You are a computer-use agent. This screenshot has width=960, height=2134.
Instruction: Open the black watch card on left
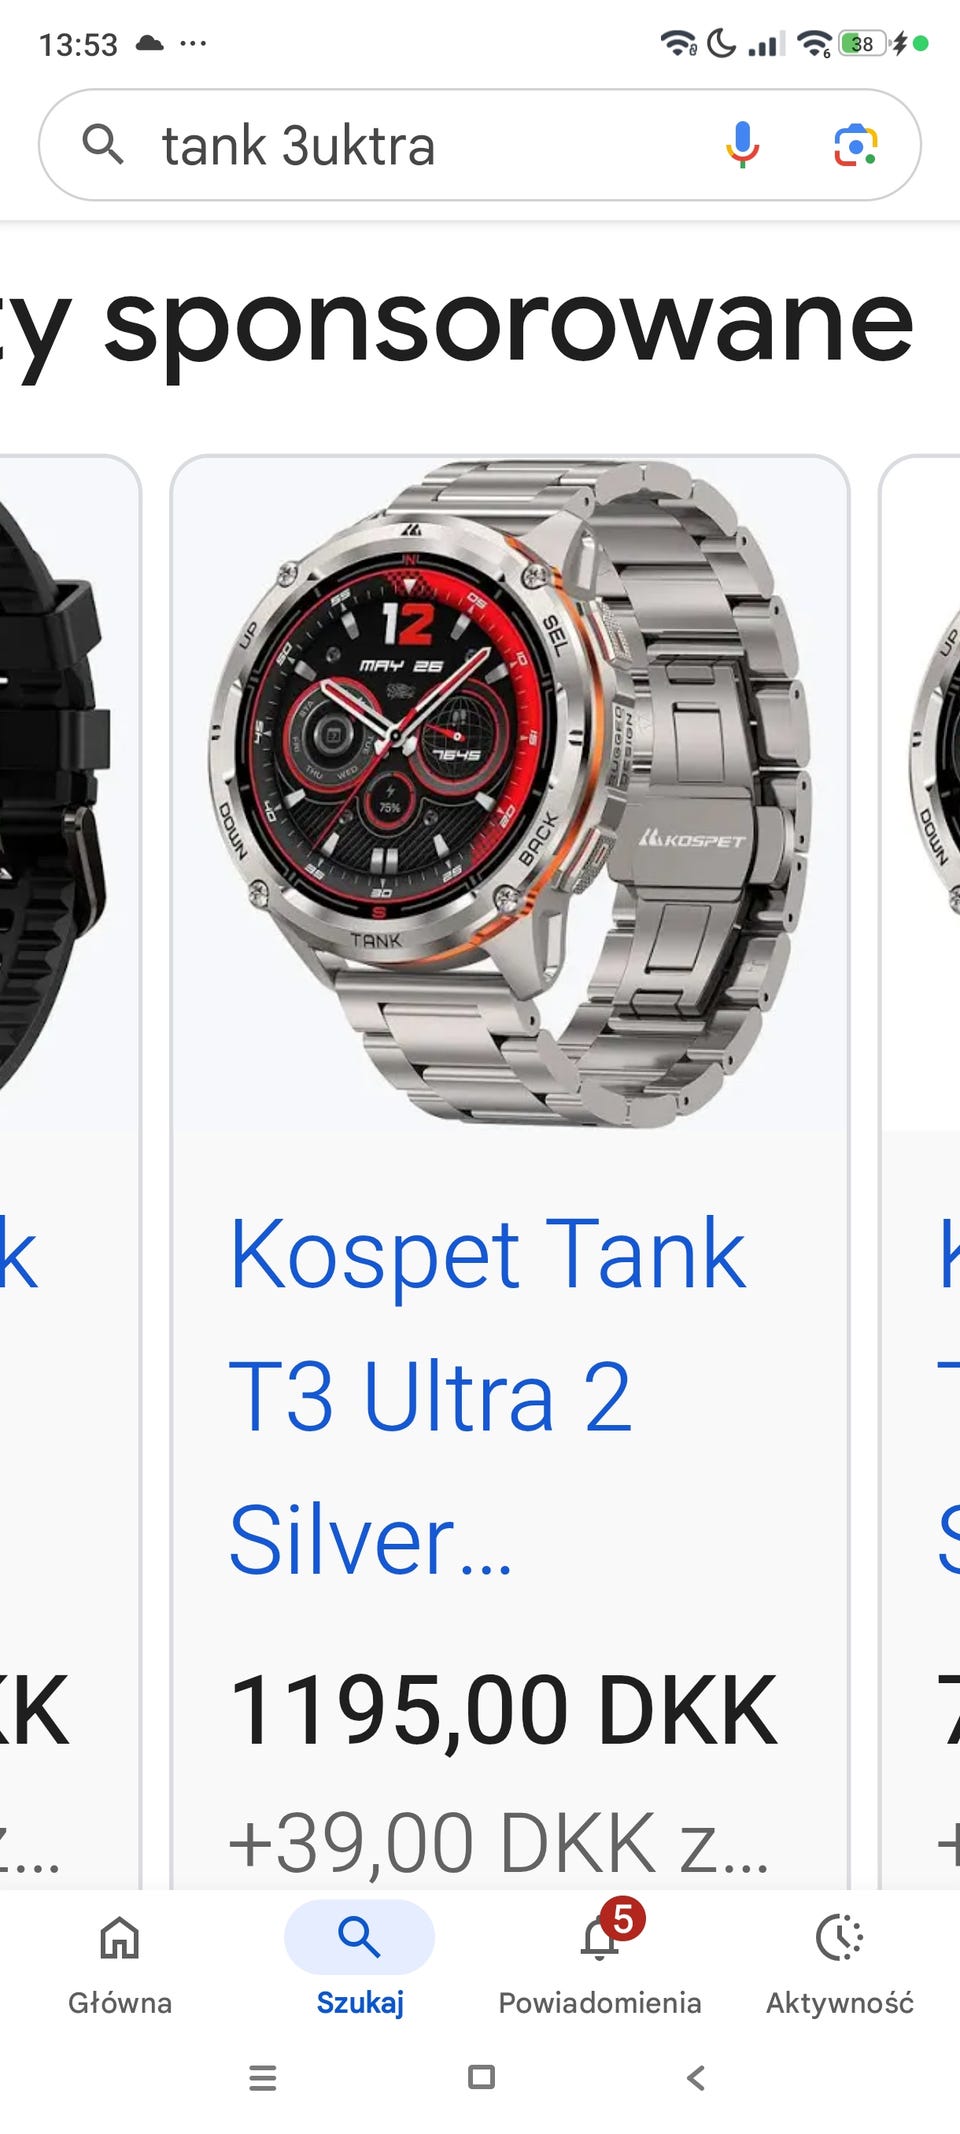pos(68,1170)
